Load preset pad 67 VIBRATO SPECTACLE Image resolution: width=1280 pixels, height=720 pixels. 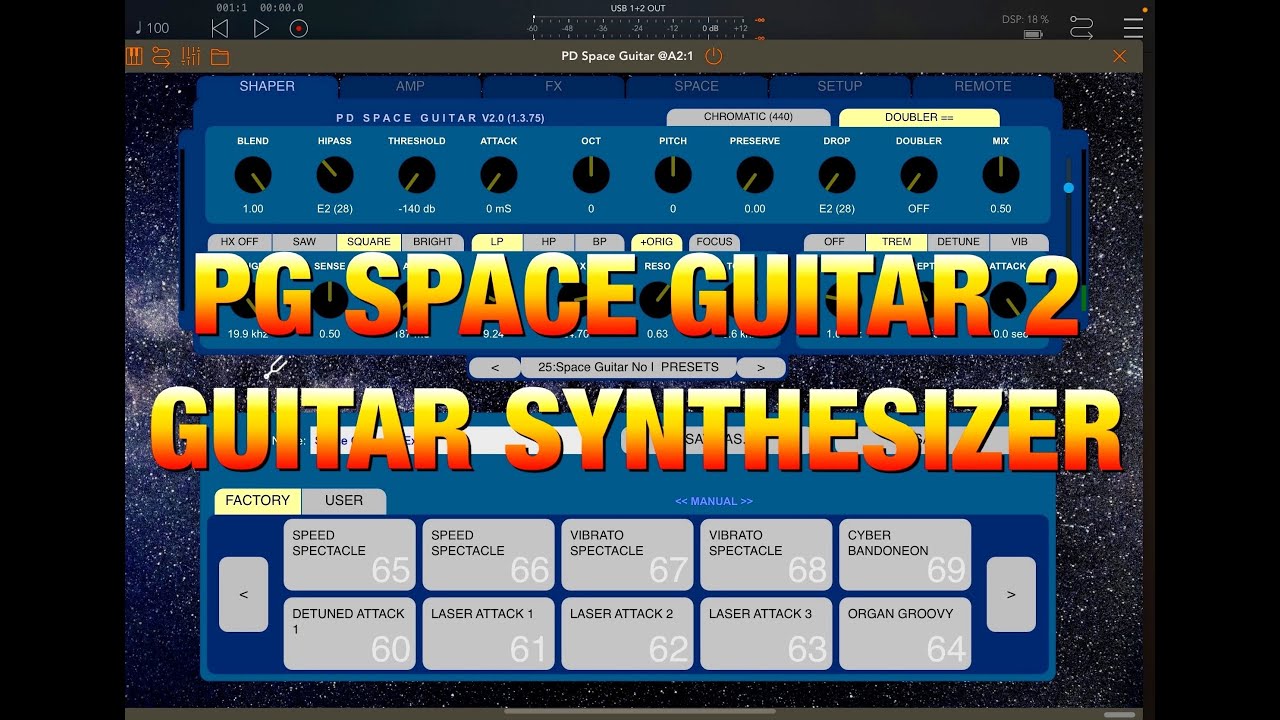[x=628, y=554]
